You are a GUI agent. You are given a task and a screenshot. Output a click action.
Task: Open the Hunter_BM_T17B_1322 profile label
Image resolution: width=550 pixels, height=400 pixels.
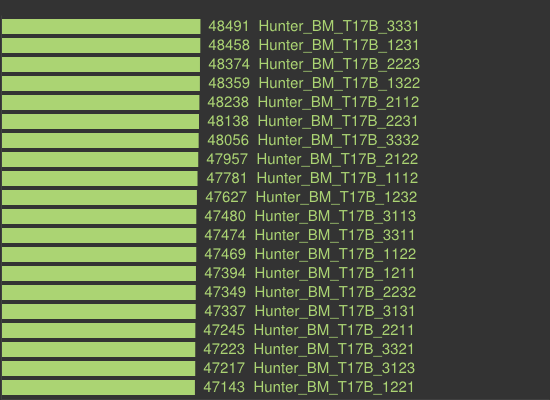coord(339,83)
